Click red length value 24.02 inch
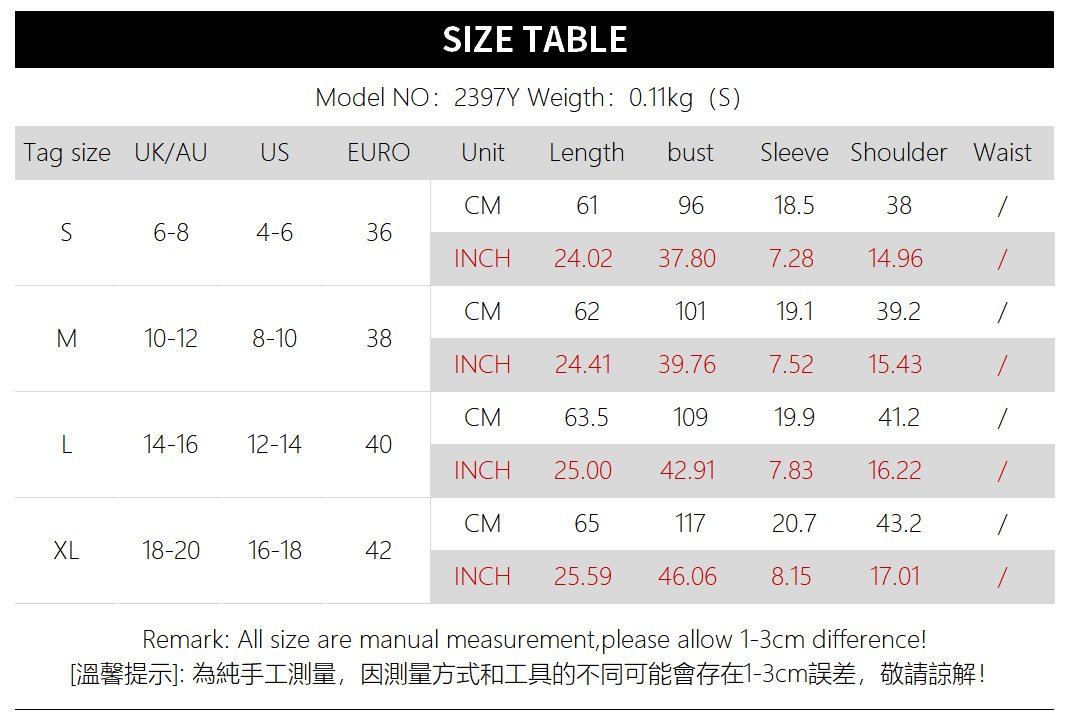 pyautogui.click(x=583, y=258)
